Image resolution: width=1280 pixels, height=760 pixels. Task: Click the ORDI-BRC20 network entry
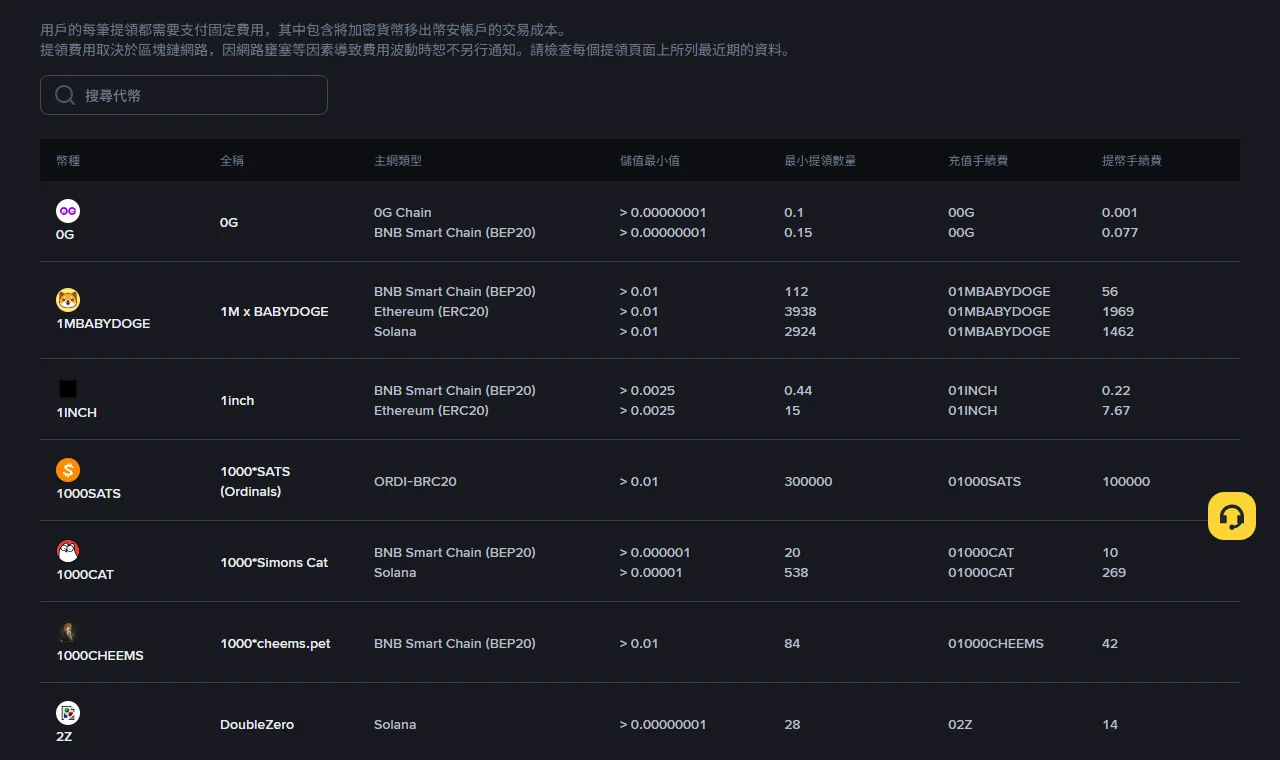tap(415, 481)
